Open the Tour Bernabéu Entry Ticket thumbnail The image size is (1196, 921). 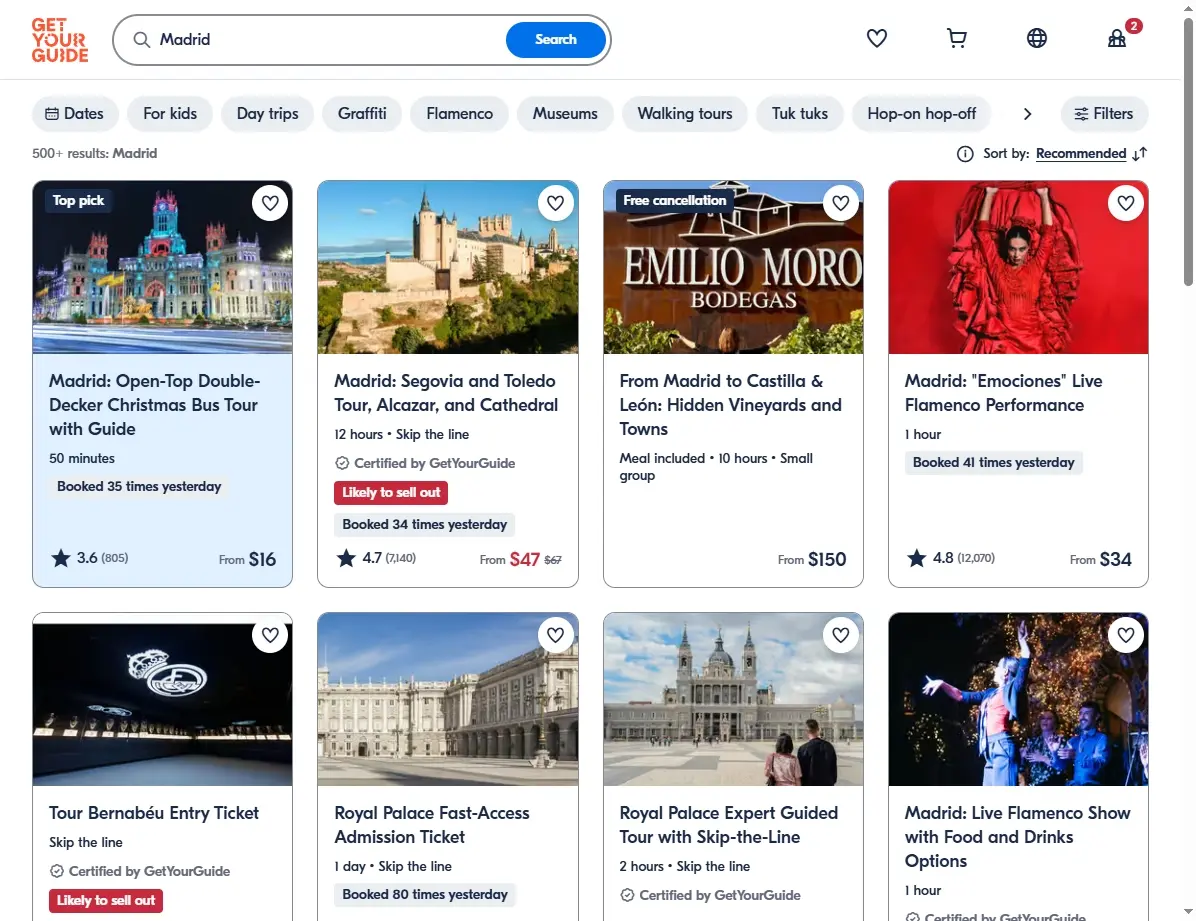[x=162, y=699]
